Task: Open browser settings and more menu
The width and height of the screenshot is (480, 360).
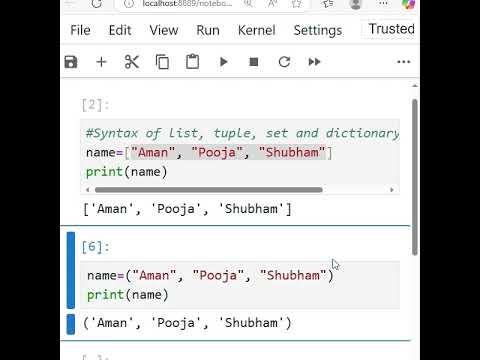Action: [383, 3]
